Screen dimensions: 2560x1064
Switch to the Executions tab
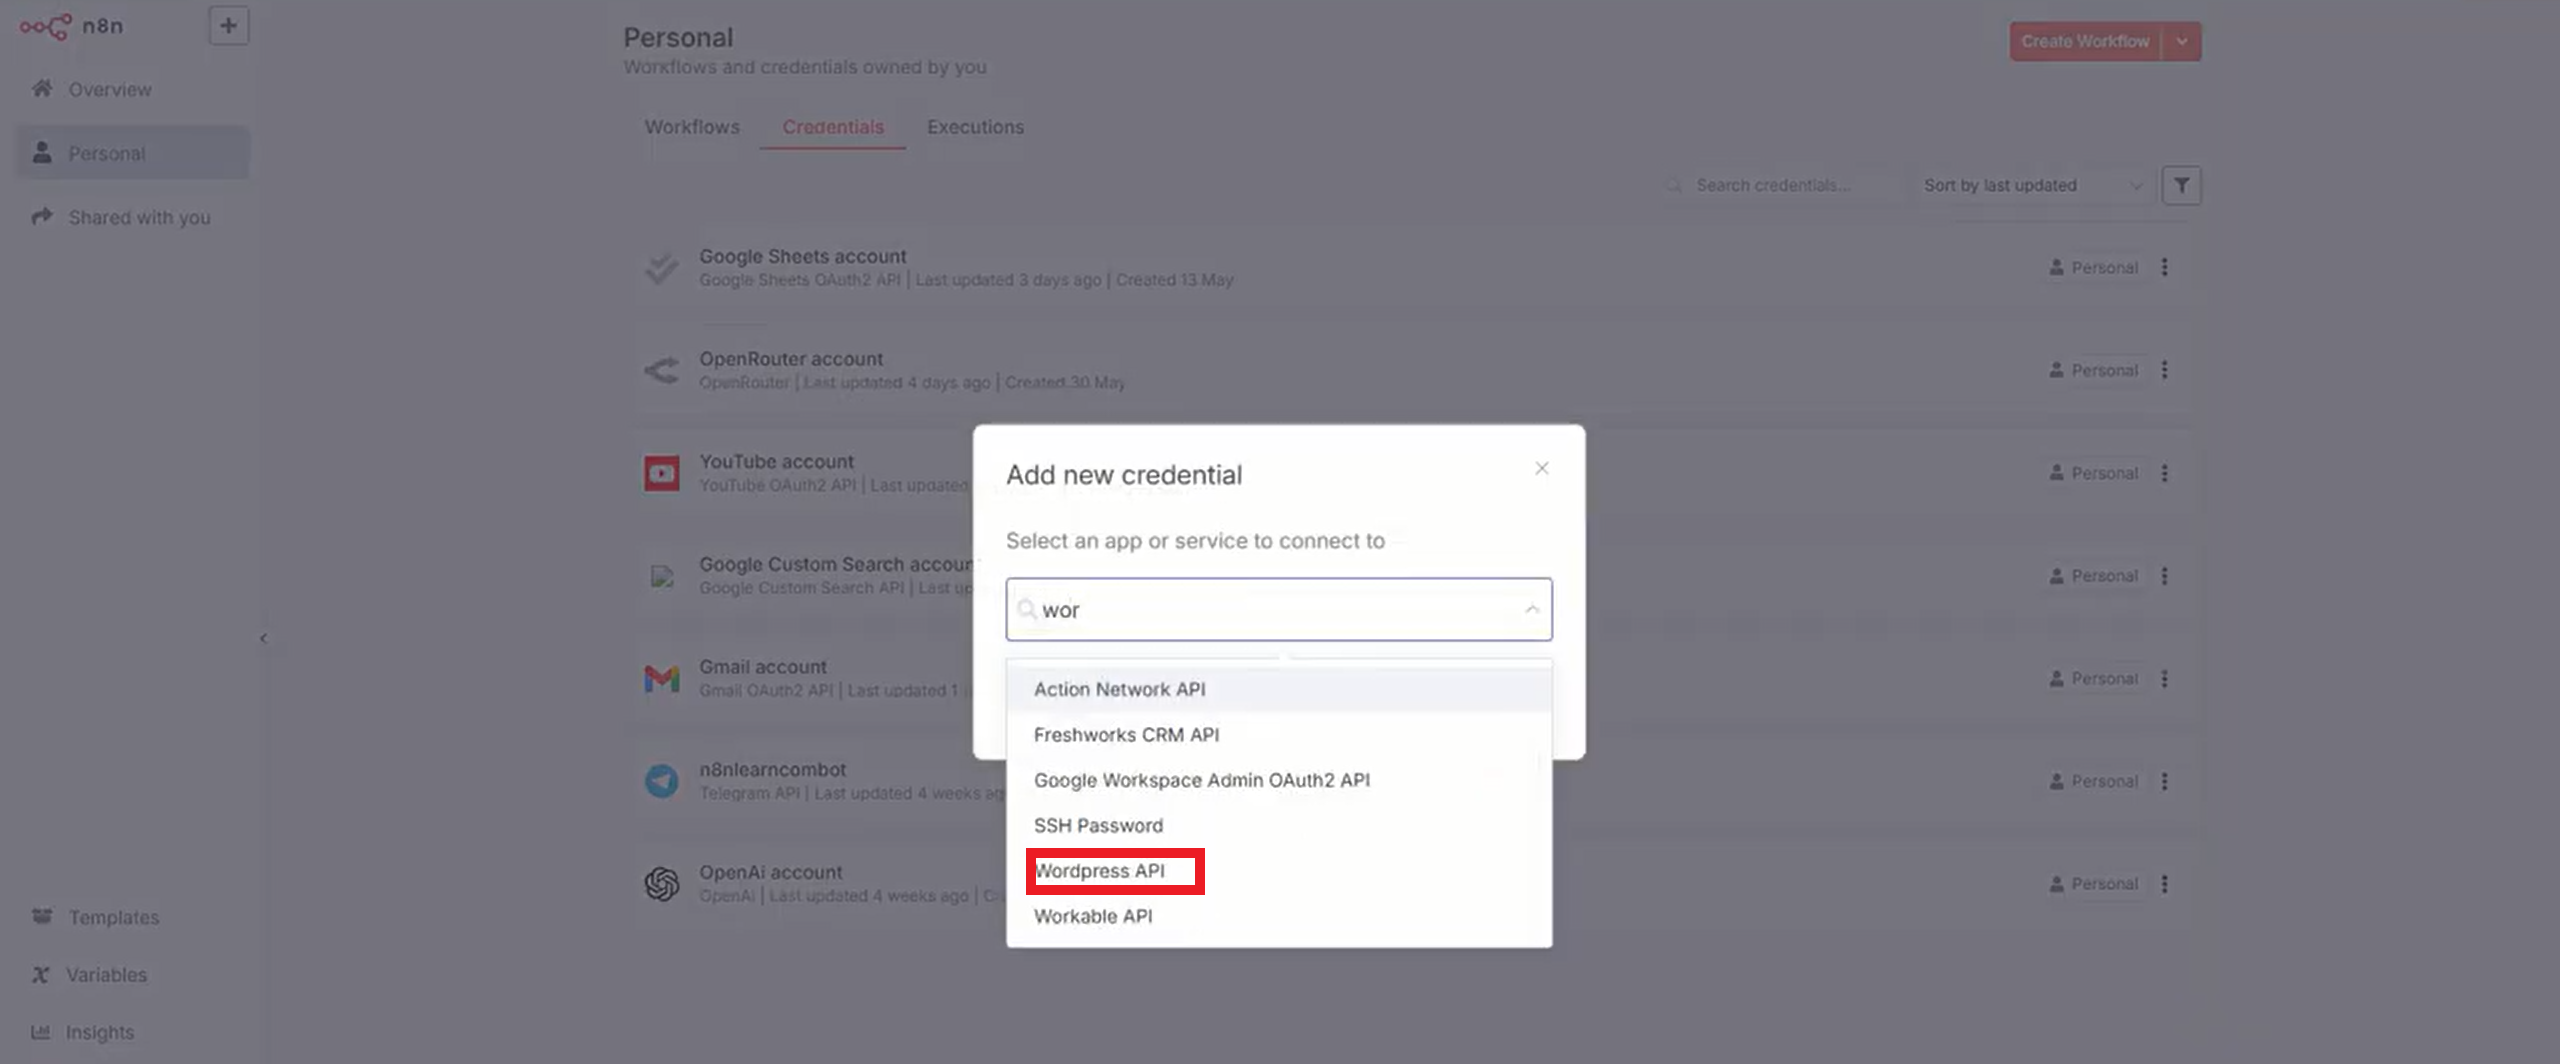[975, 127]
